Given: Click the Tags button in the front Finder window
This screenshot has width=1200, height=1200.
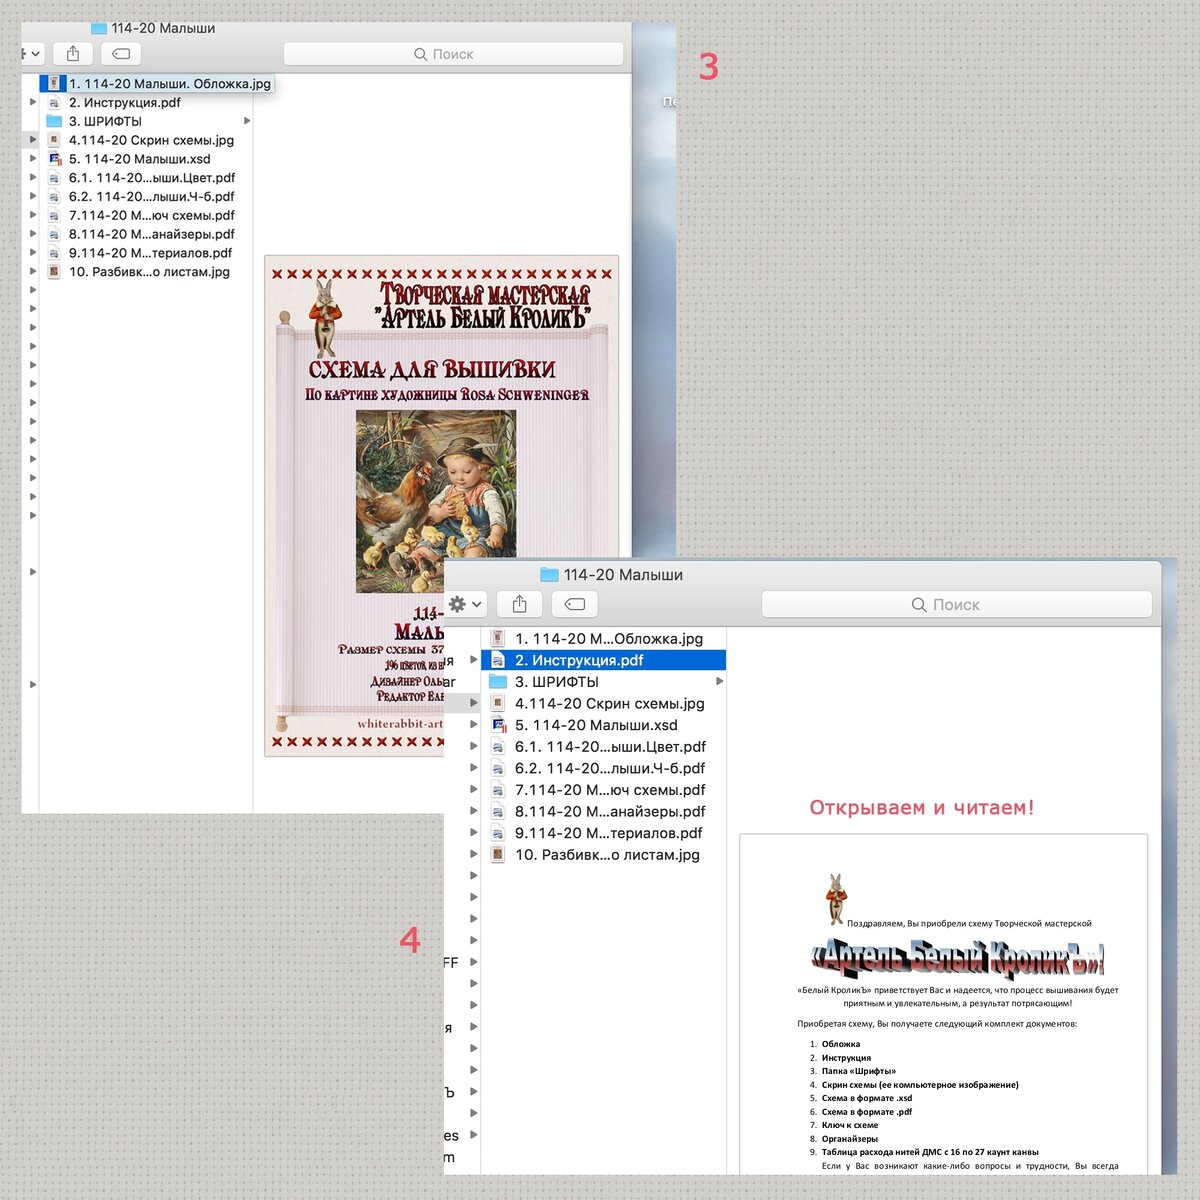Looking at the screenshot, I should tap(574, 604).
